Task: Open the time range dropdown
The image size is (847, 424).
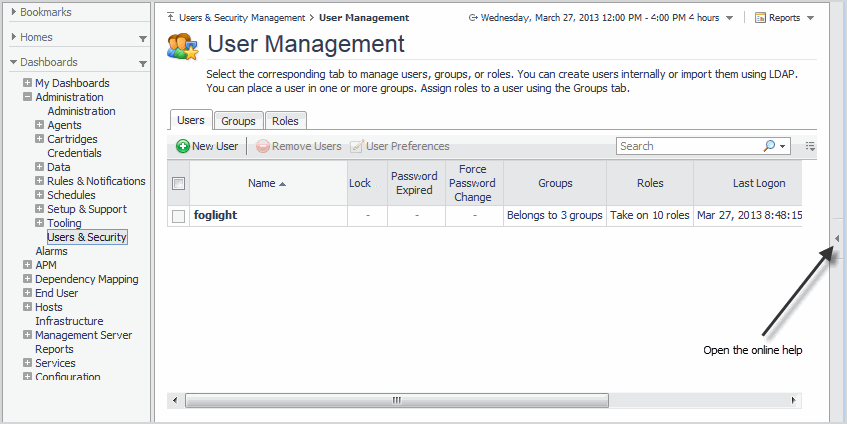Action: [729, 18]
